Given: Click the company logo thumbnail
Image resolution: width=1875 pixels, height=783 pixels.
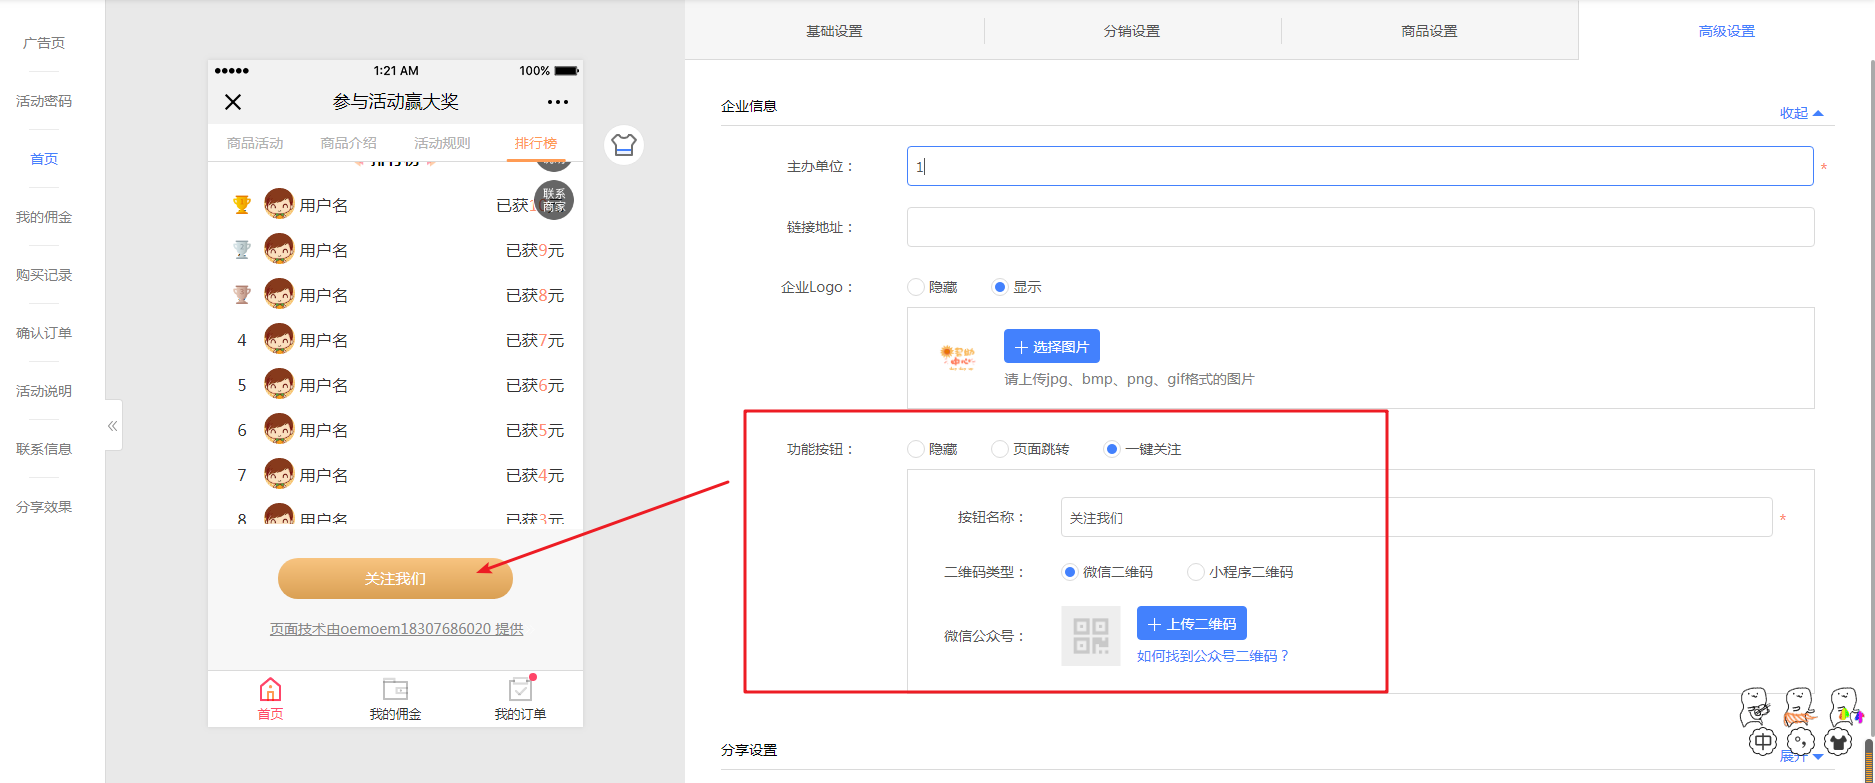Looking at the screenshot, I should pyautogui.click(x=958, y=356).
